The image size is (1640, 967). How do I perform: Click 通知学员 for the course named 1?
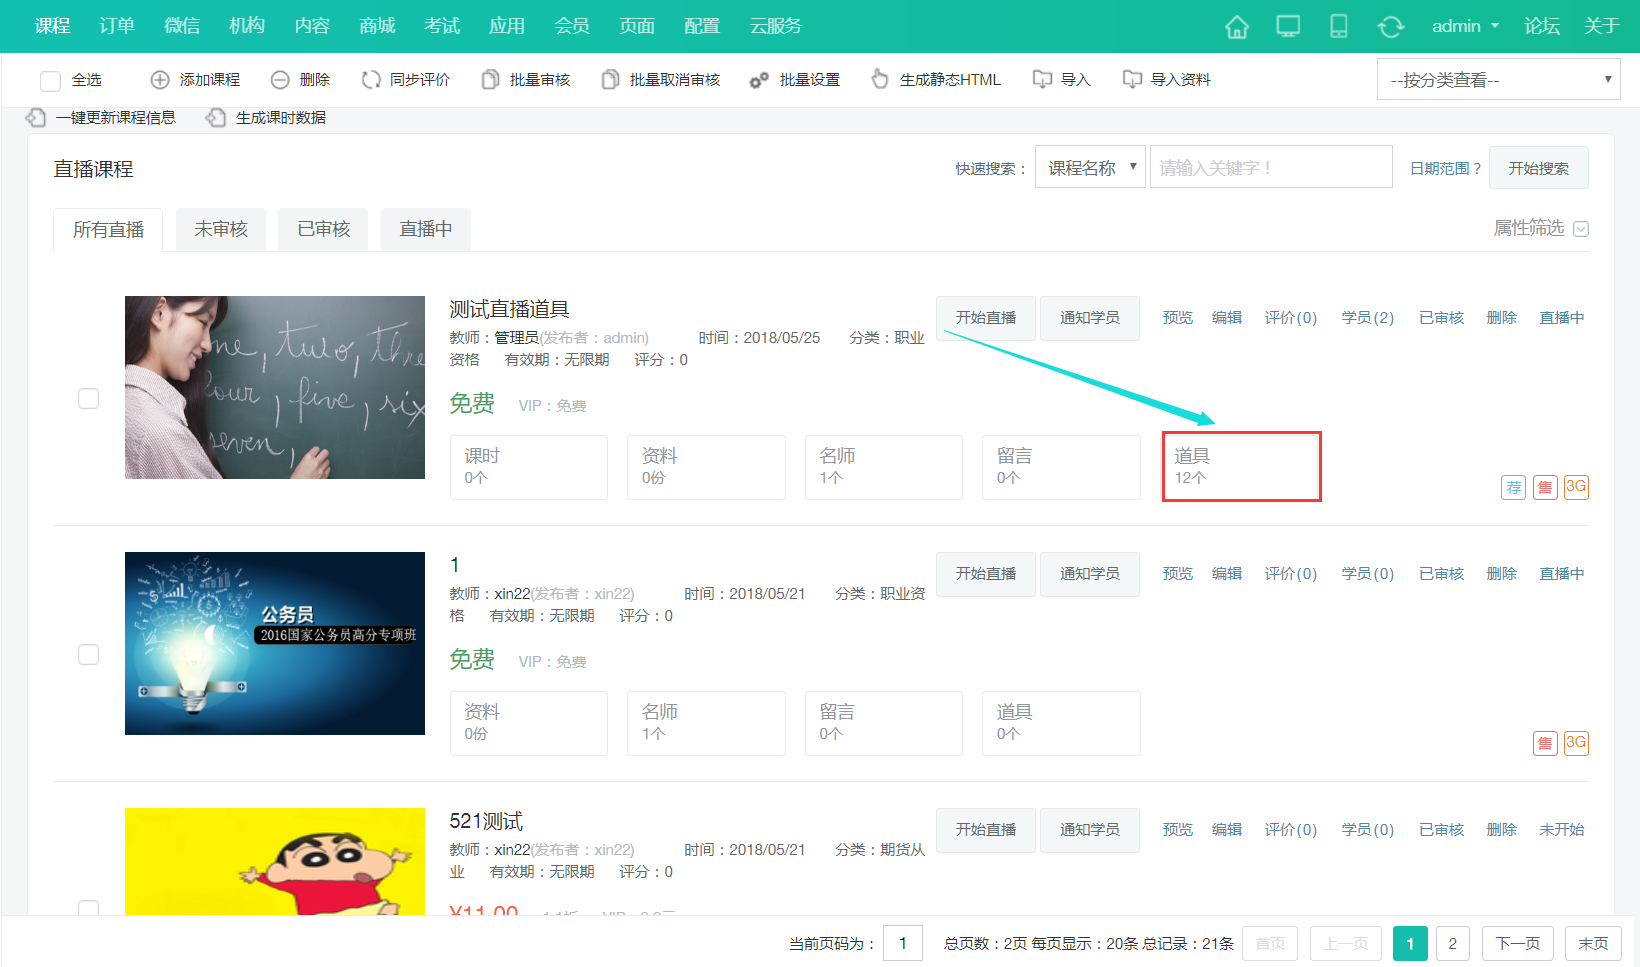(1089, 573)
